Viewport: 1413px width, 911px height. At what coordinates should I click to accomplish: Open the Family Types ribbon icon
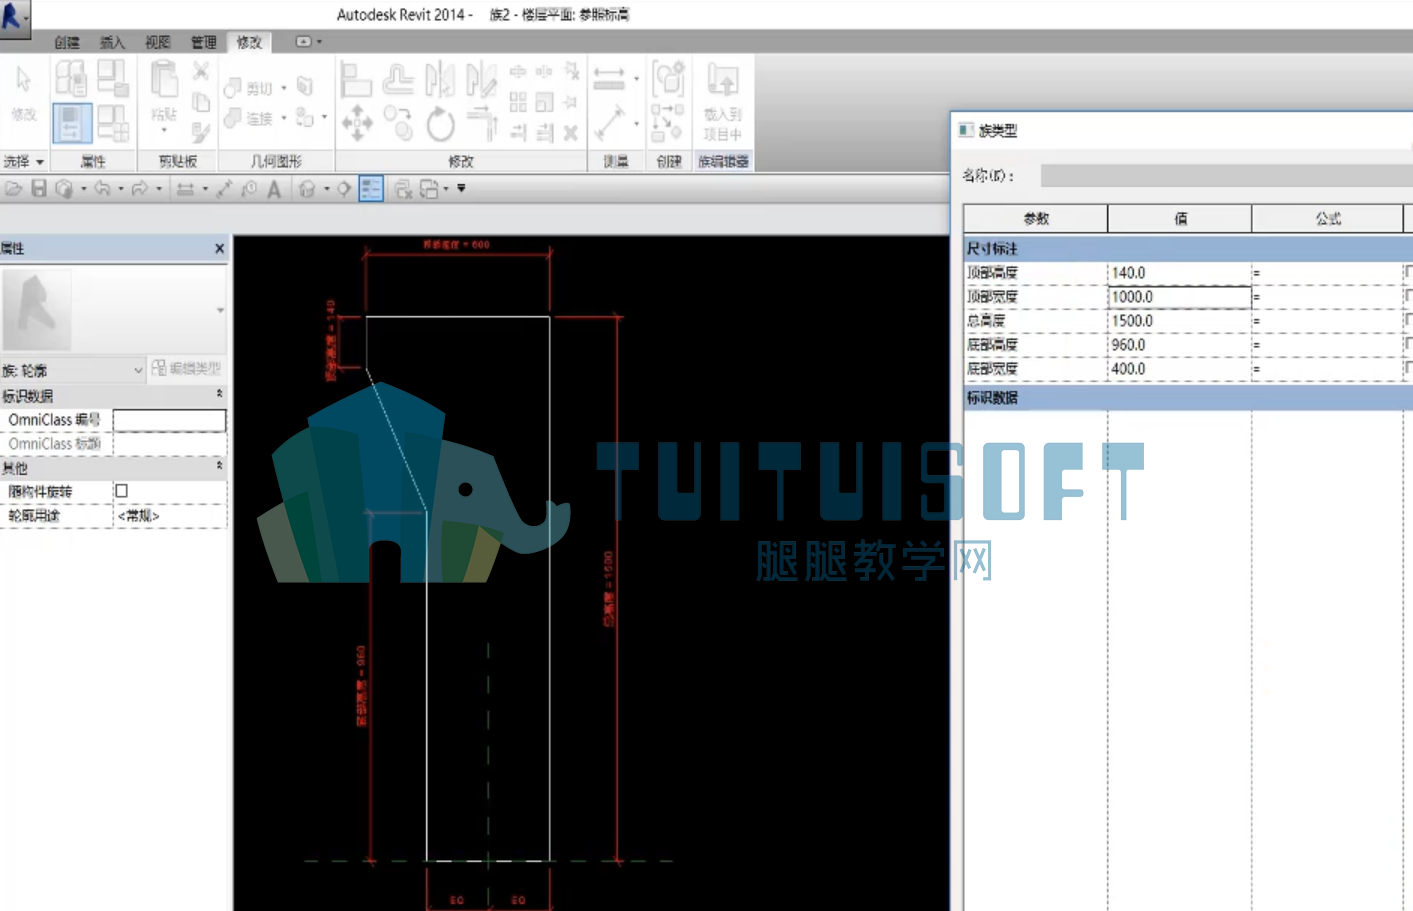tap(112, 123)
